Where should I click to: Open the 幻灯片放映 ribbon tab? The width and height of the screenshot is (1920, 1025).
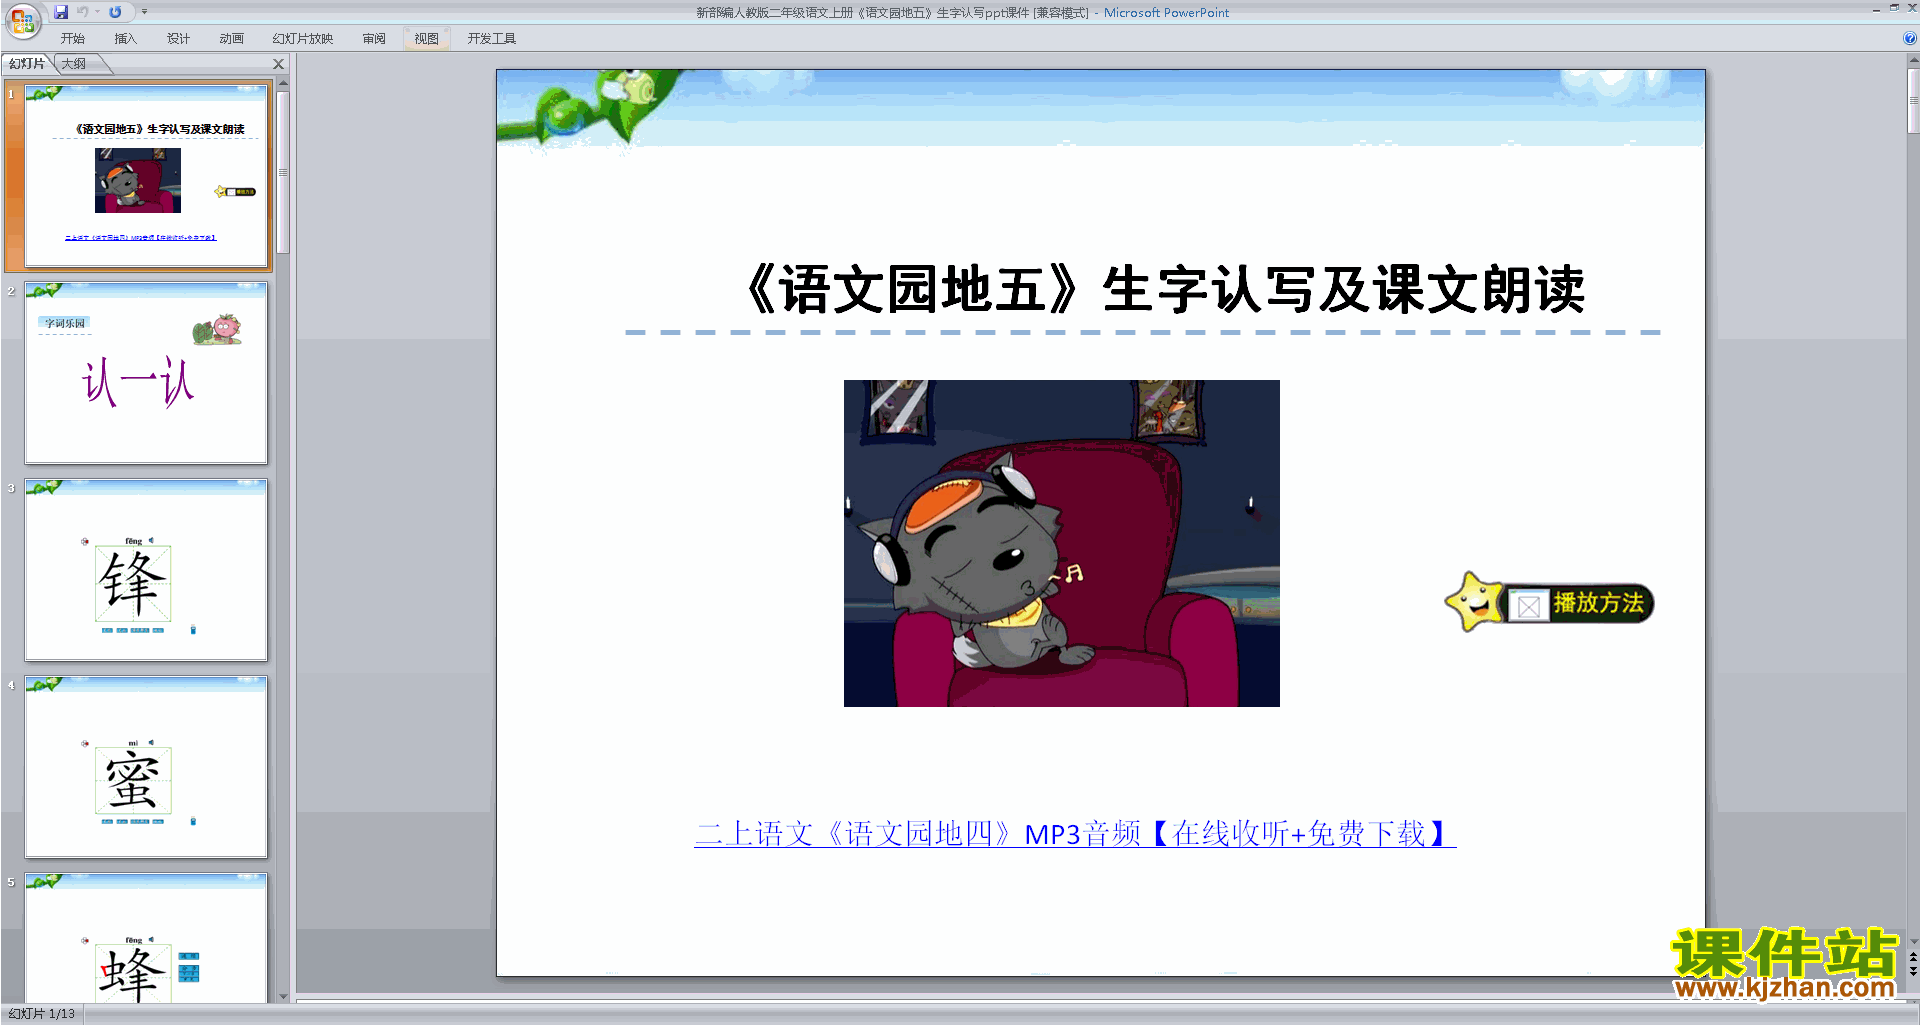coord(302,39)
